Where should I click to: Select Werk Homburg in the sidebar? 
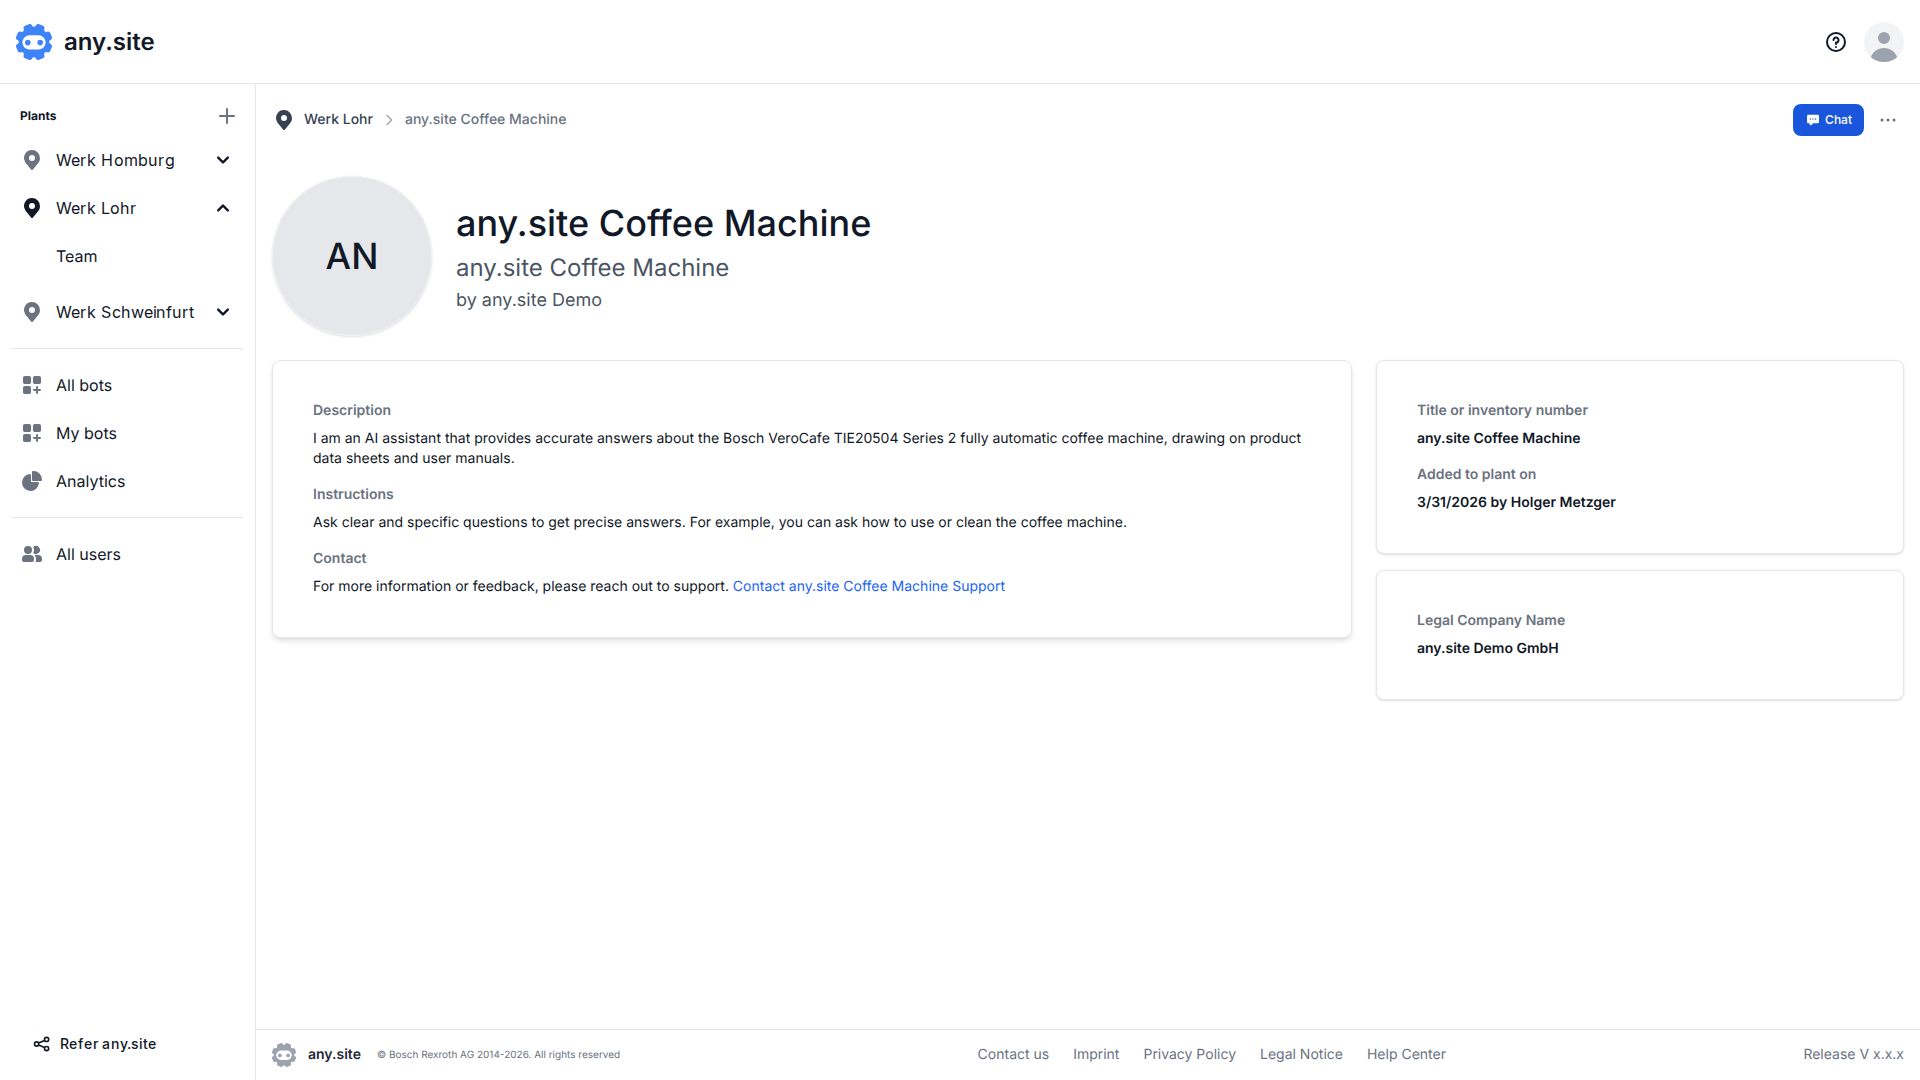[x=115, y=160]
